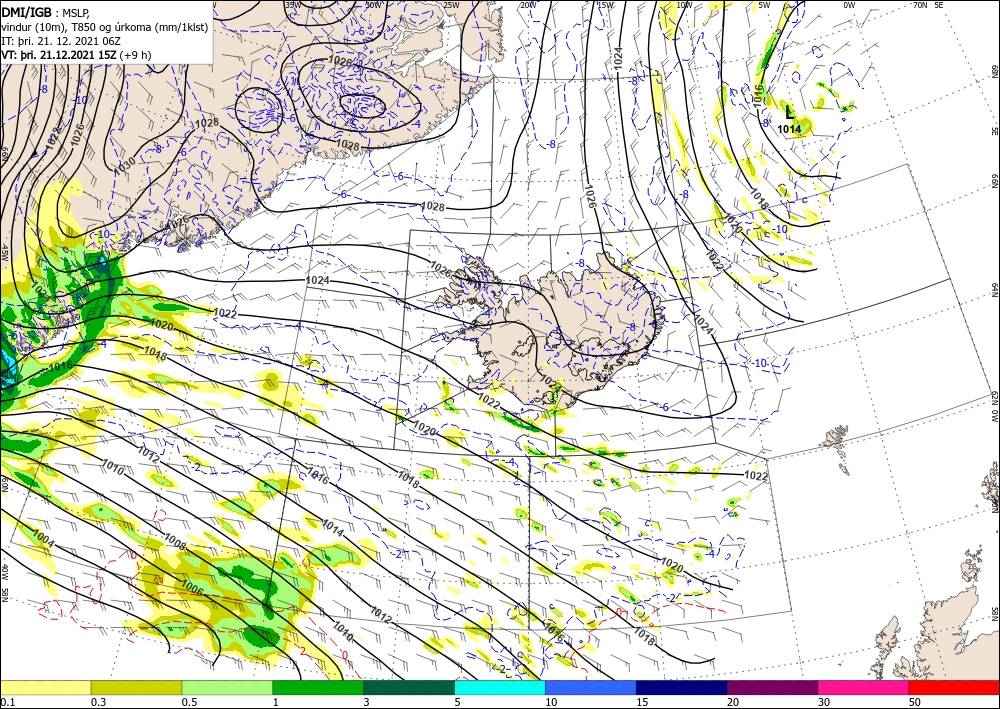Click the red 50+ legend swatch
The height and width of the screenshot is (709, 1000).
coord(954,687)
